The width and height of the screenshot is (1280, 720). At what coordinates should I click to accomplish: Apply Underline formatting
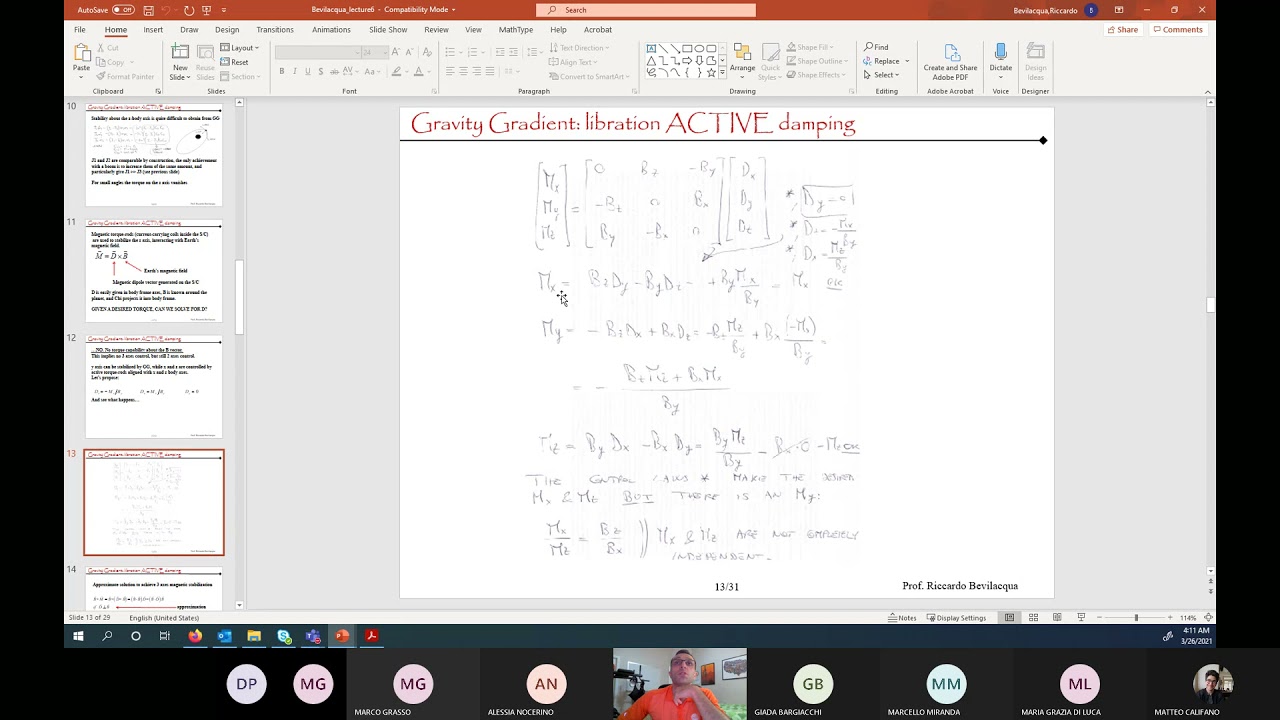coord(307,72)
